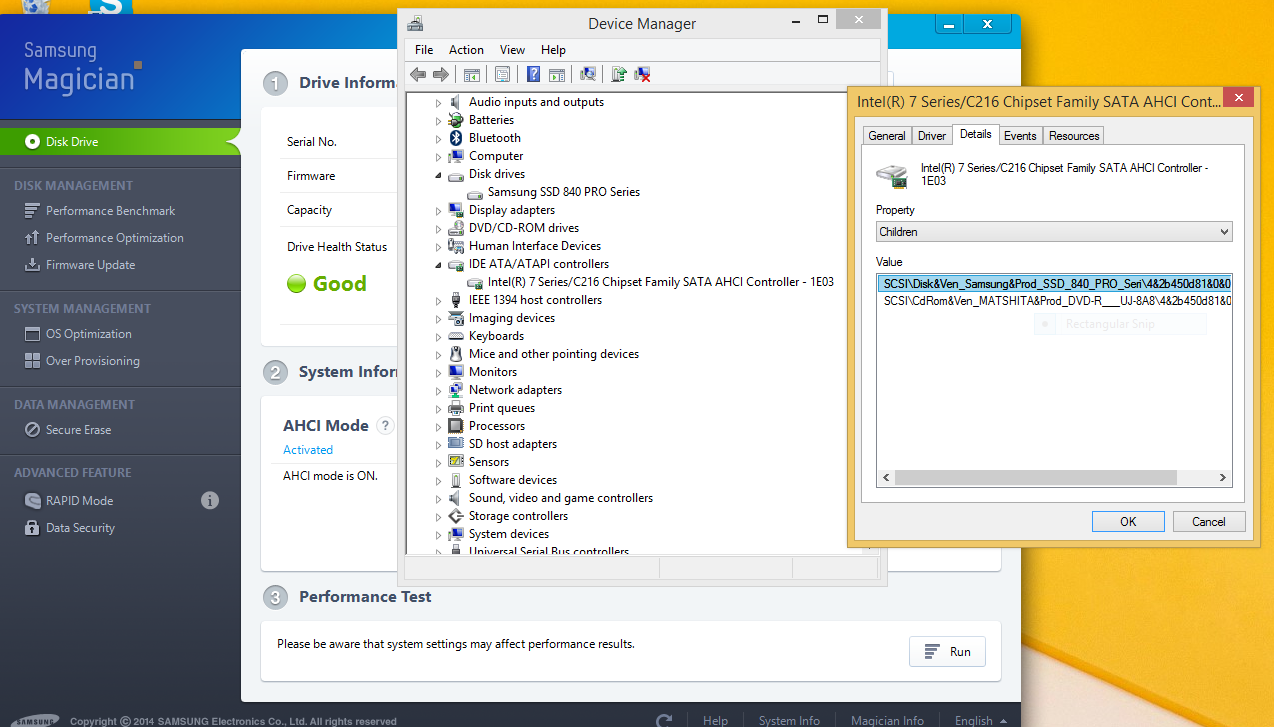This screenshot has height=727, width=1274.
Task: Open the Action menu in Device Manager
Action: click(466, 50)
